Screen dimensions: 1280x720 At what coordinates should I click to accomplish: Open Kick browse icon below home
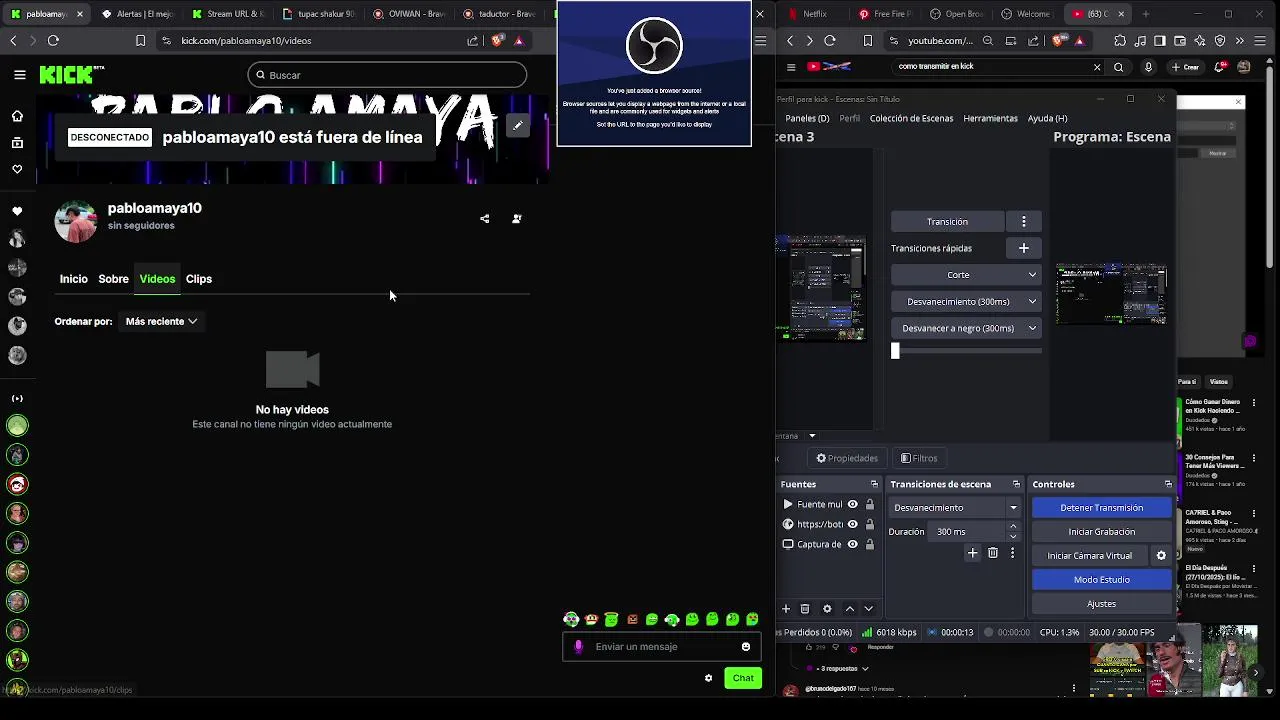[17, 143]
